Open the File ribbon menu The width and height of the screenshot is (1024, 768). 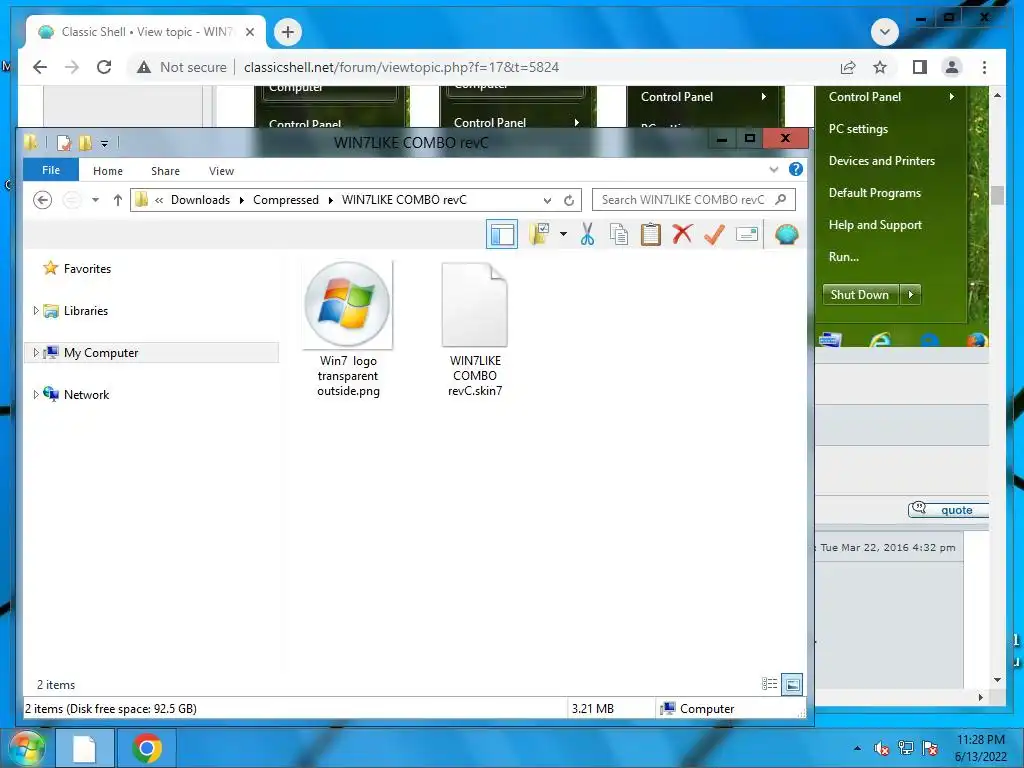[x=51, y=170]
